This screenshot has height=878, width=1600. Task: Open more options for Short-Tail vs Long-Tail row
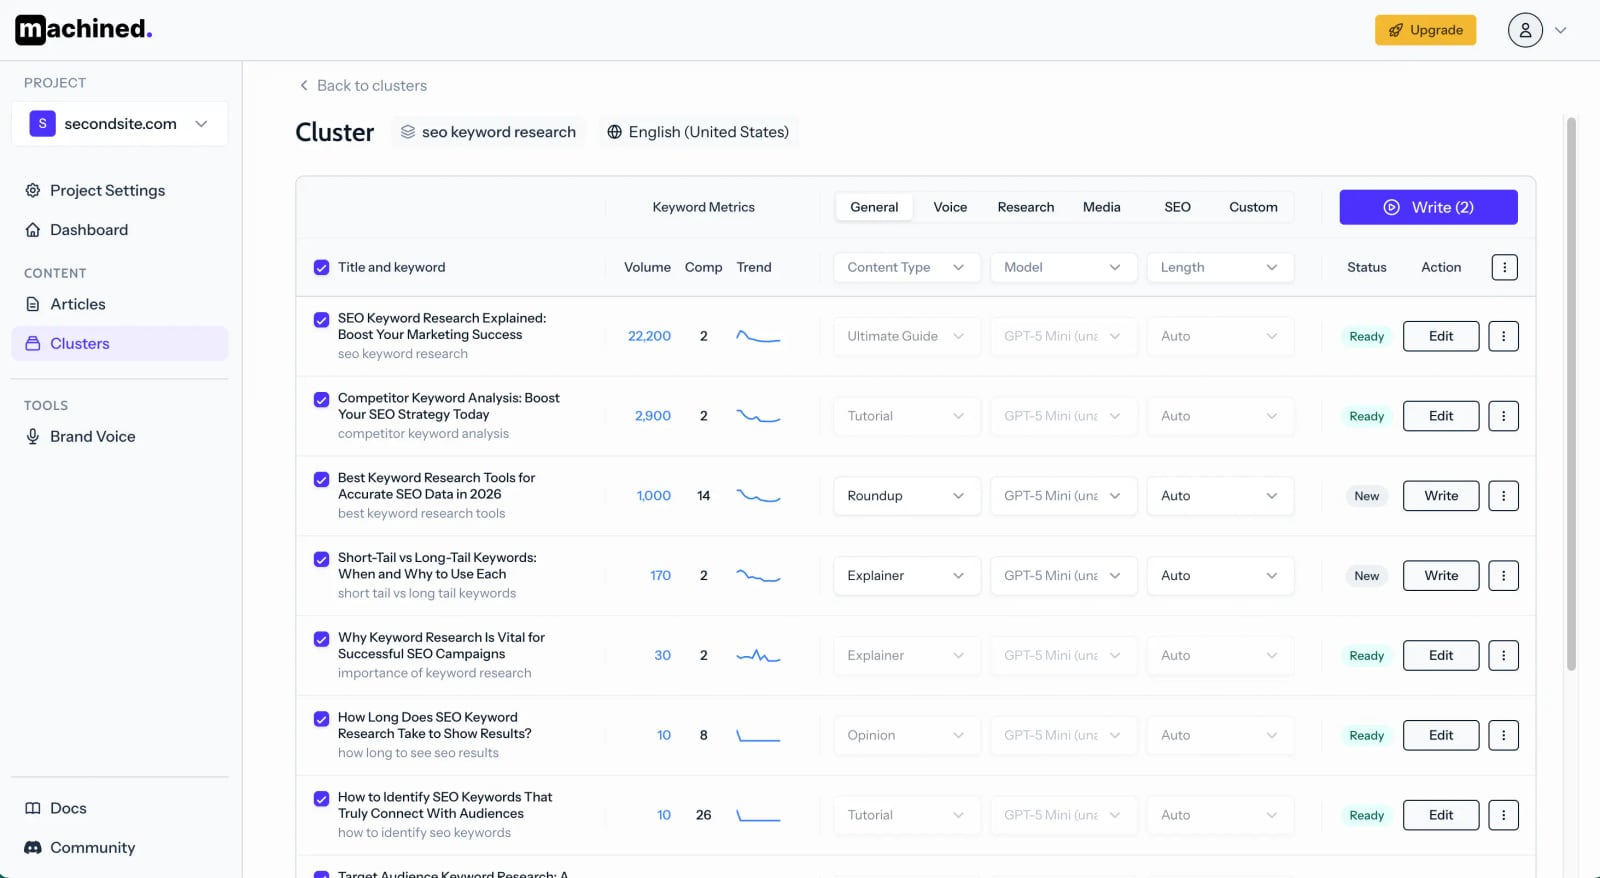pos(1503,576)
